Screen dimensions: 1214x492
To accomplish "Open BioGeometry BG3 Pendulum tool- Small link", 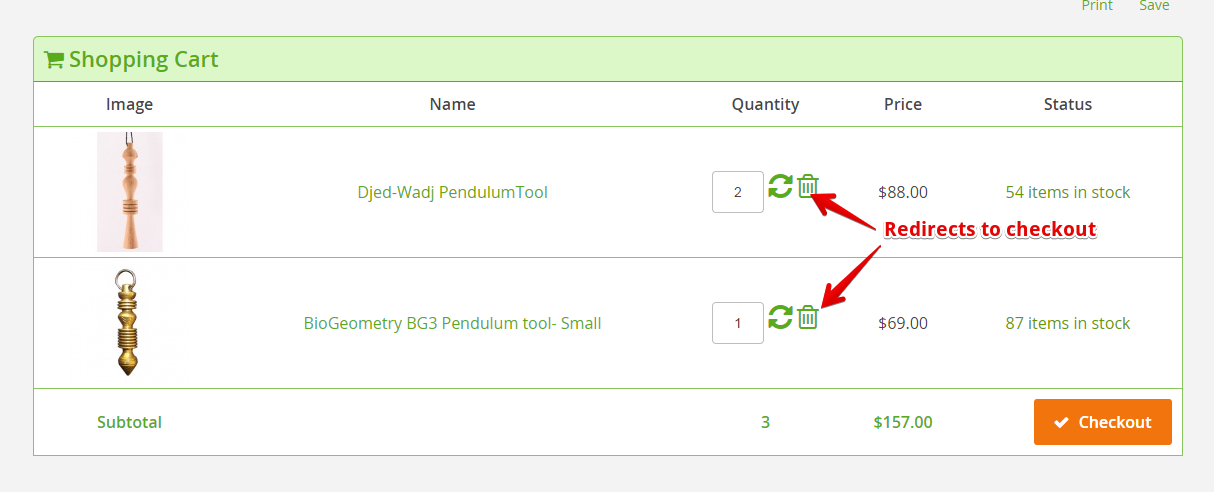I will (452, 323).
